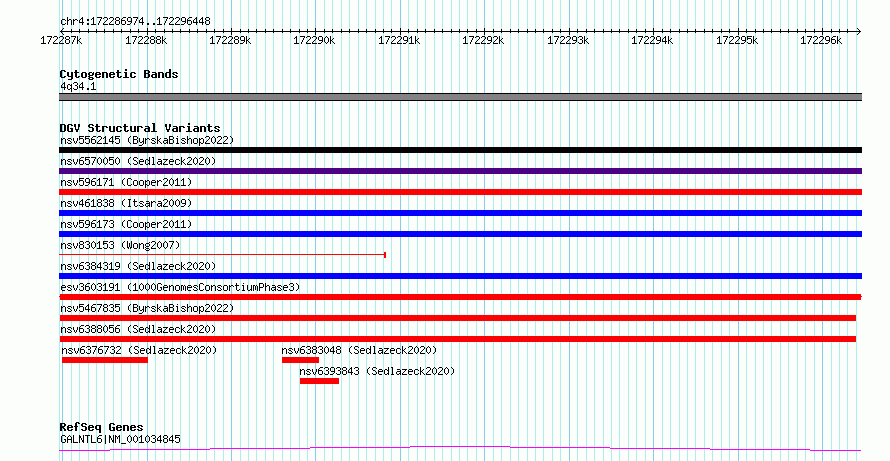890x461 pixels.
Task: Click the 172289k ruler position
Action: 230,41
